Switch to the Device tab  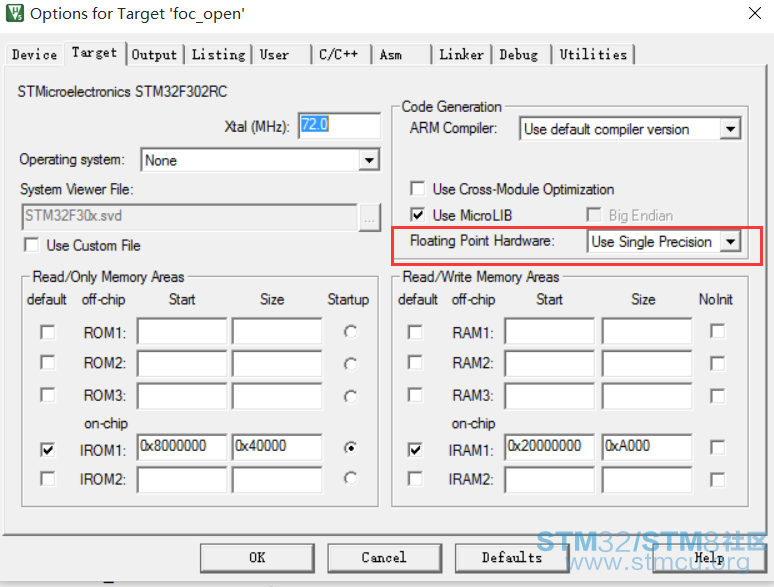click(35, 54)
